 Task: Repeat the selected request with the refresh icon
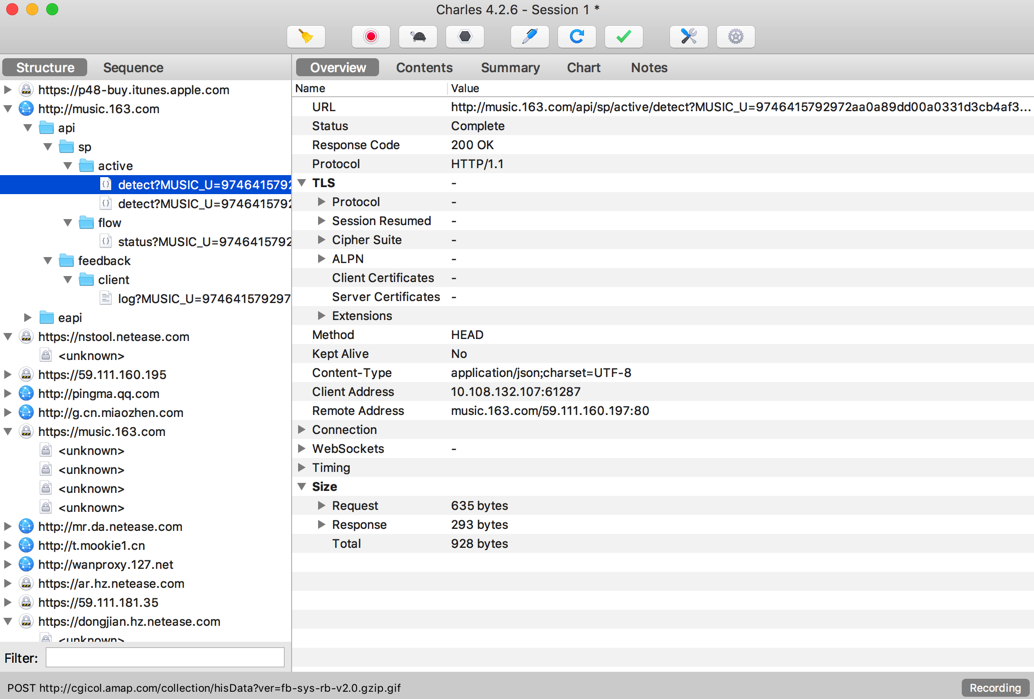(x=576, y=37)
